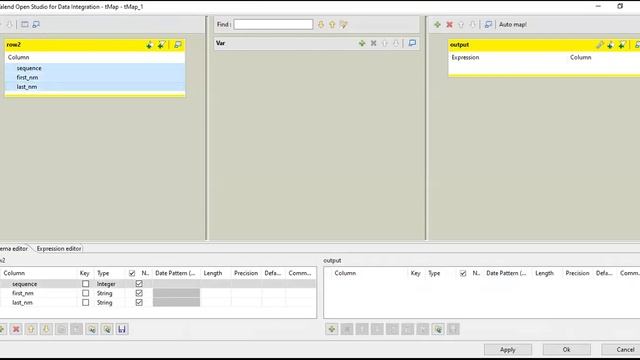Save row2 schema with the floppy disk icon

(x=122, y=329)
